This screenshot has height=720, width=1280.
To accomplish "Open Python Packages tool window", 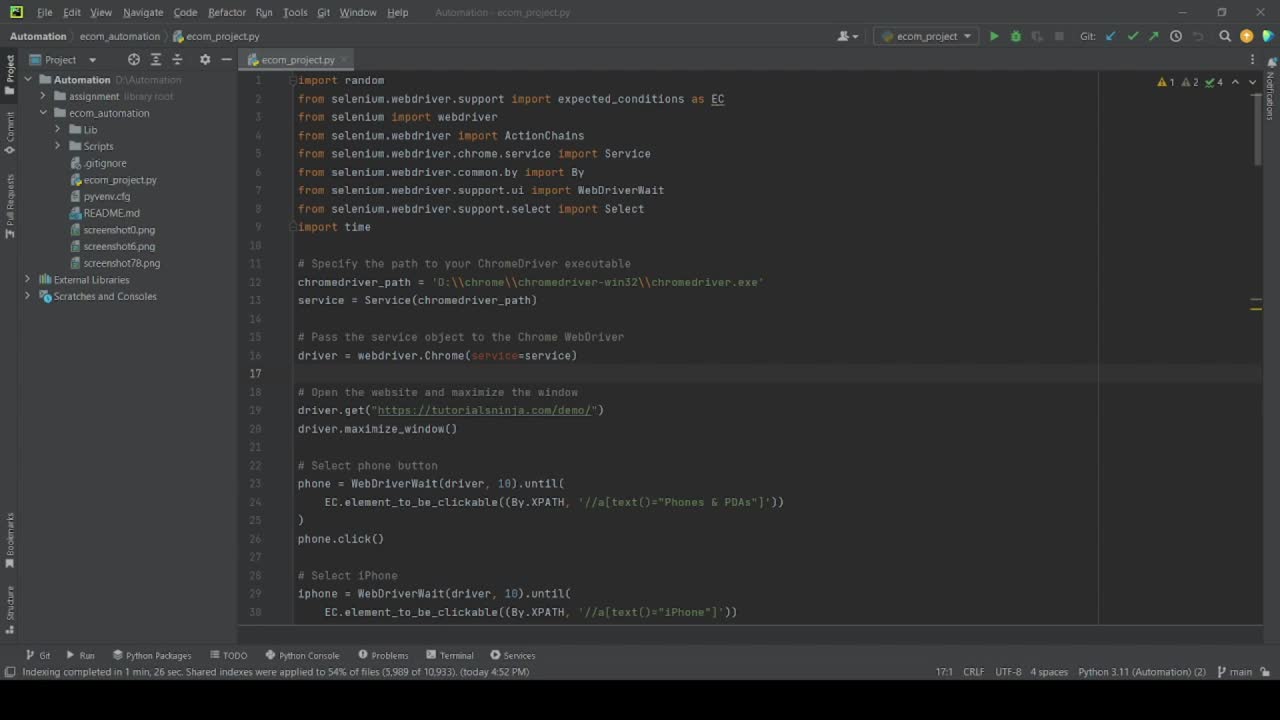I will [x=152, y=655].
